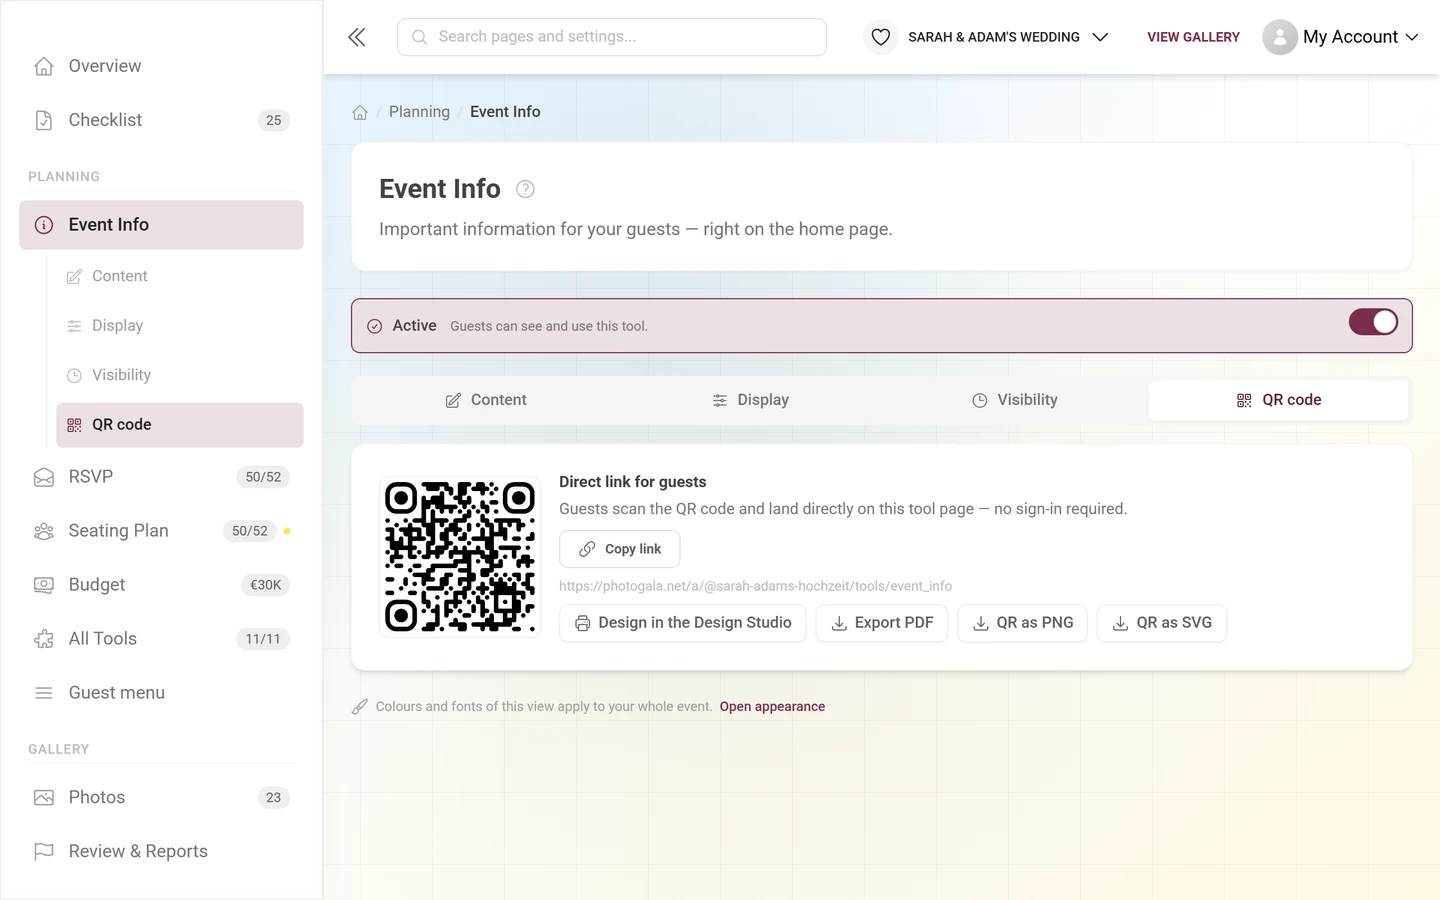Download QR as SVG

tap(1162, 623)
